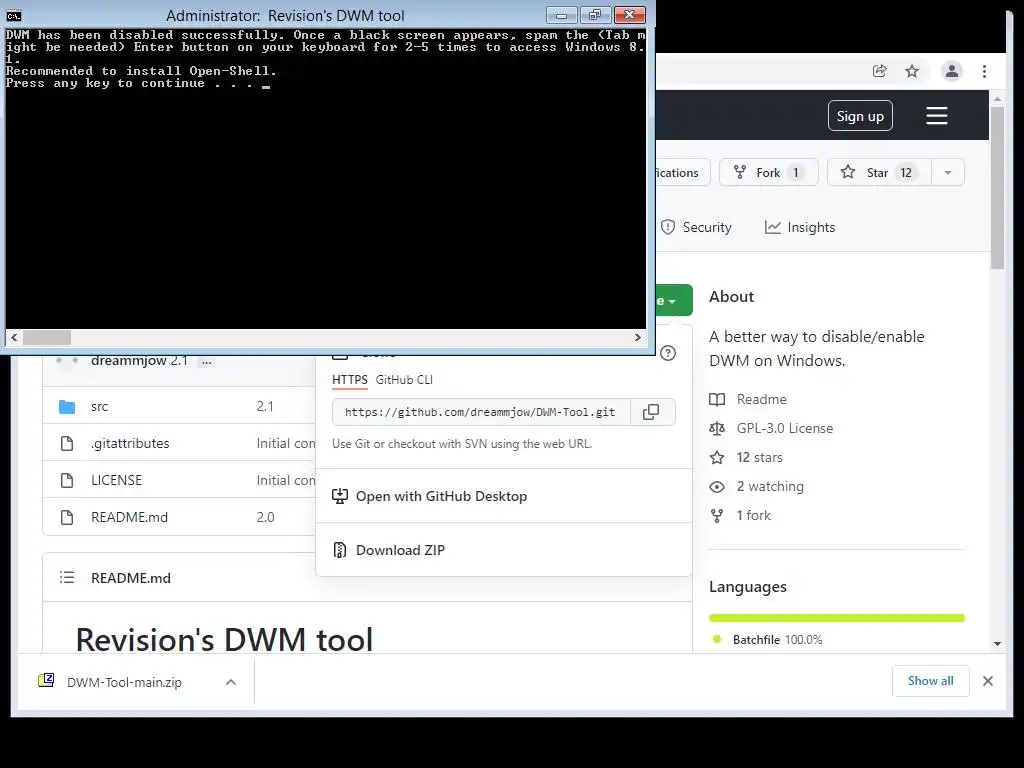
Task: Click the share page icon in Chrome toolbar
Action: coord(880,71)
